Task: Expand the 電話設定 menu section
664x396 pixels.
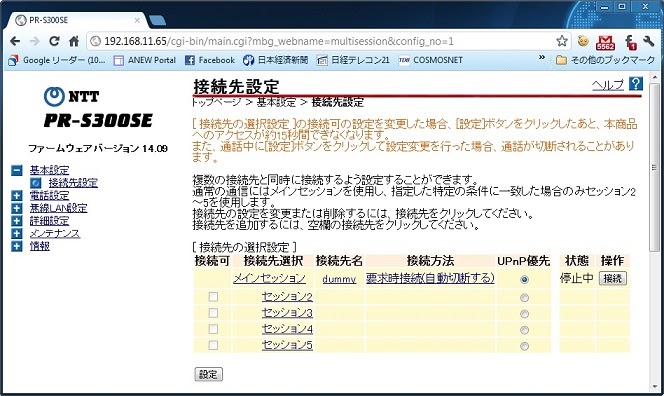Action: tap(17, 196)
